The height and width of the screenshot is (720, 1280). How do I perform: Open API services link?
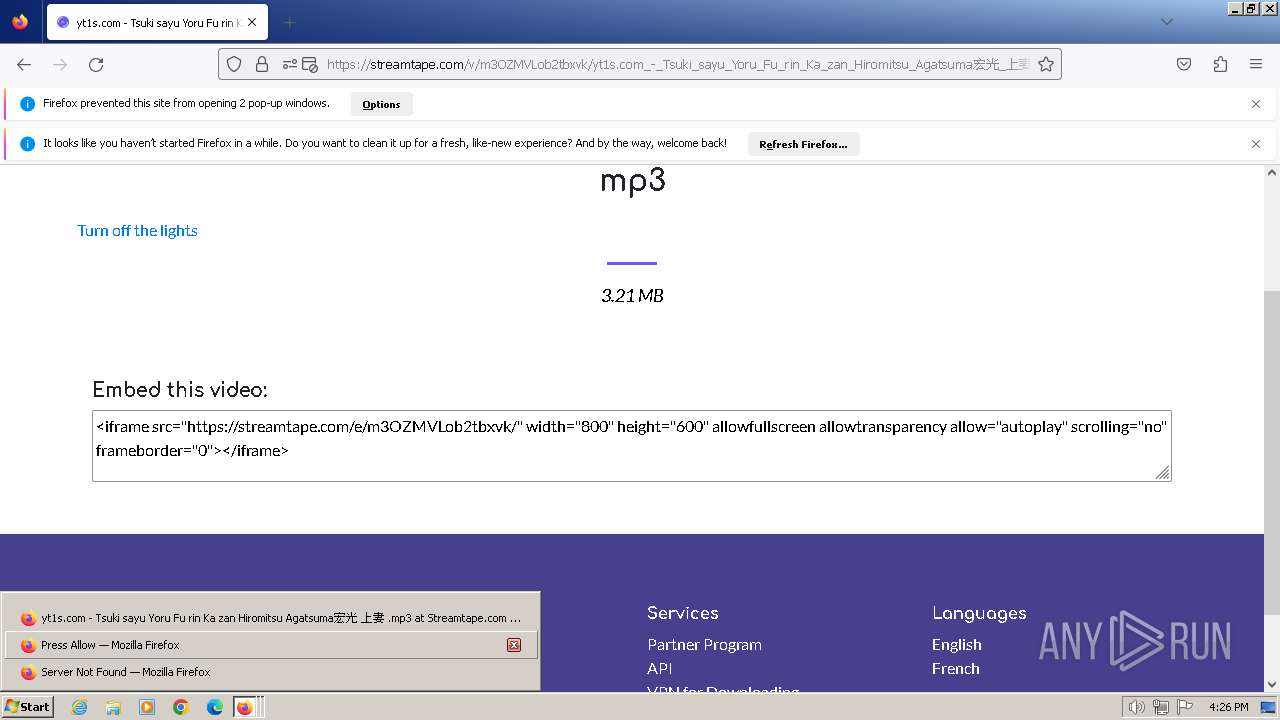(x=659, y=669)
